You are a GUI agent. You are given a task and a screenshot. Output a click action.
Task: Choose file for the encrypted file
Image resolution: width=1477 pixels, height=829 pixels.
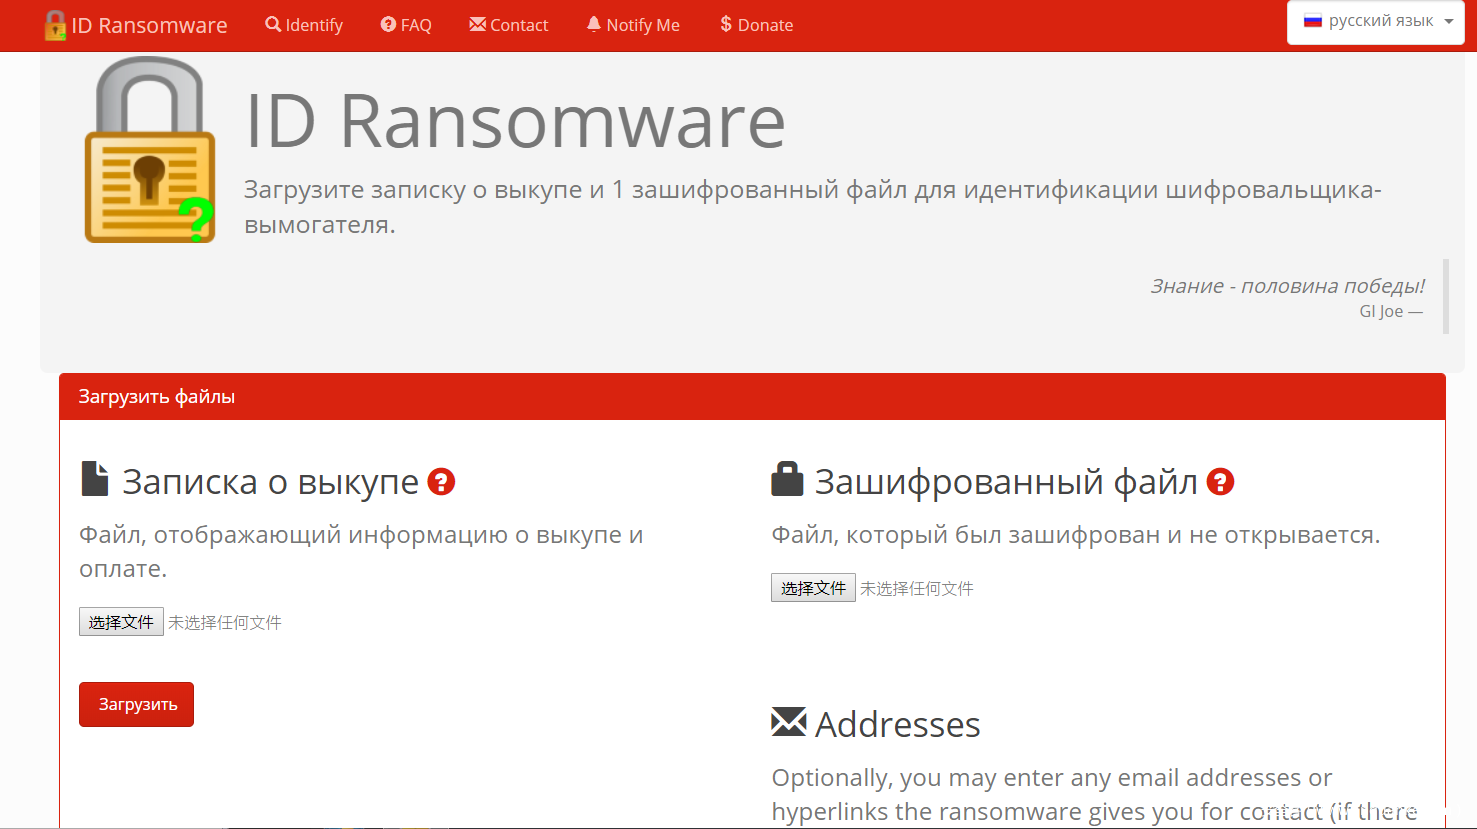pos(813,588)
